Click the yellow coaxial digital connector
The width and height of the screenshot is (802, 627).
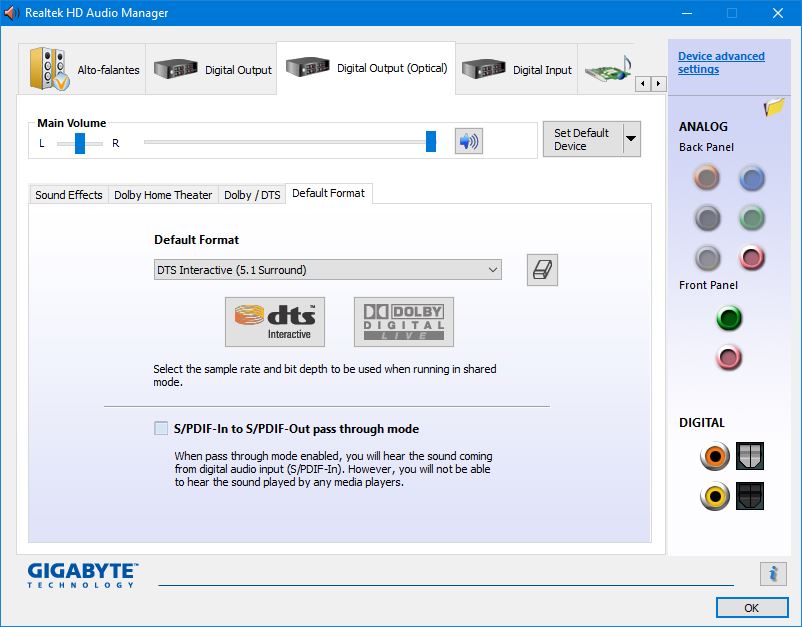click(x=715, y=496)
